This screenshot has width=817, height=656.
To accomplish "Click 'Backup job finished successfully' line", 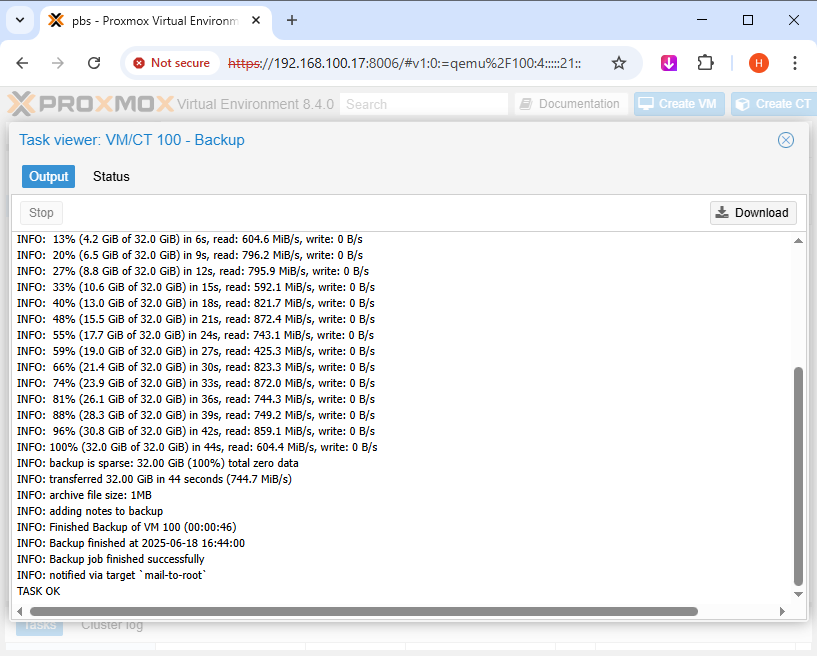I will tap(110, 559).
